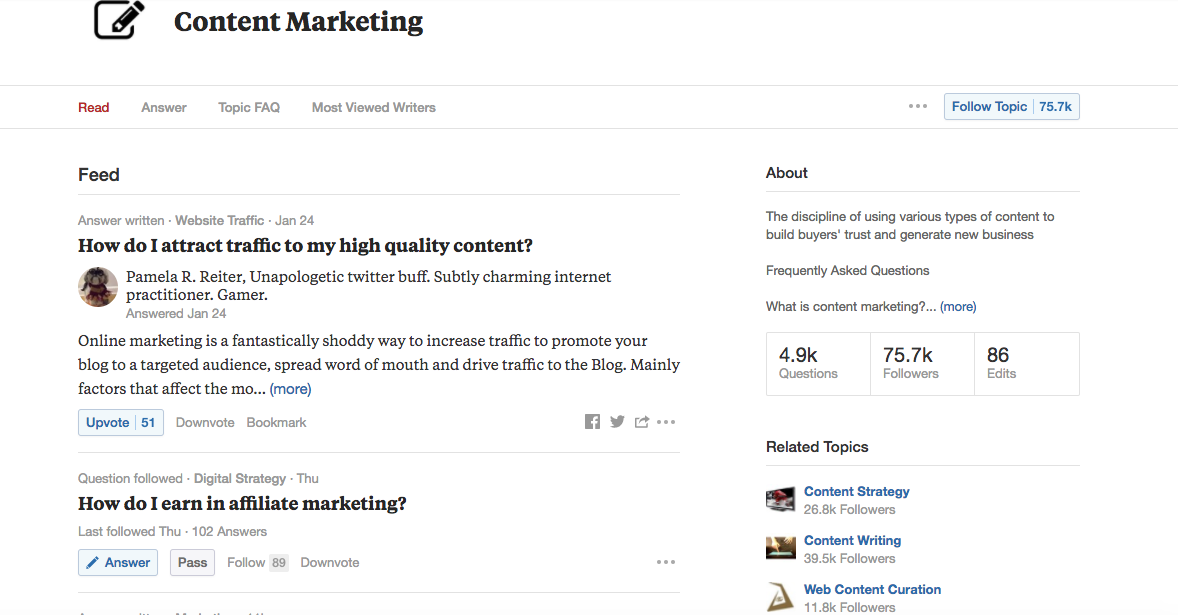The image size is (1178, 615).
Task: Open more options for Pamela's answer
Action: [x=666, y=422]
